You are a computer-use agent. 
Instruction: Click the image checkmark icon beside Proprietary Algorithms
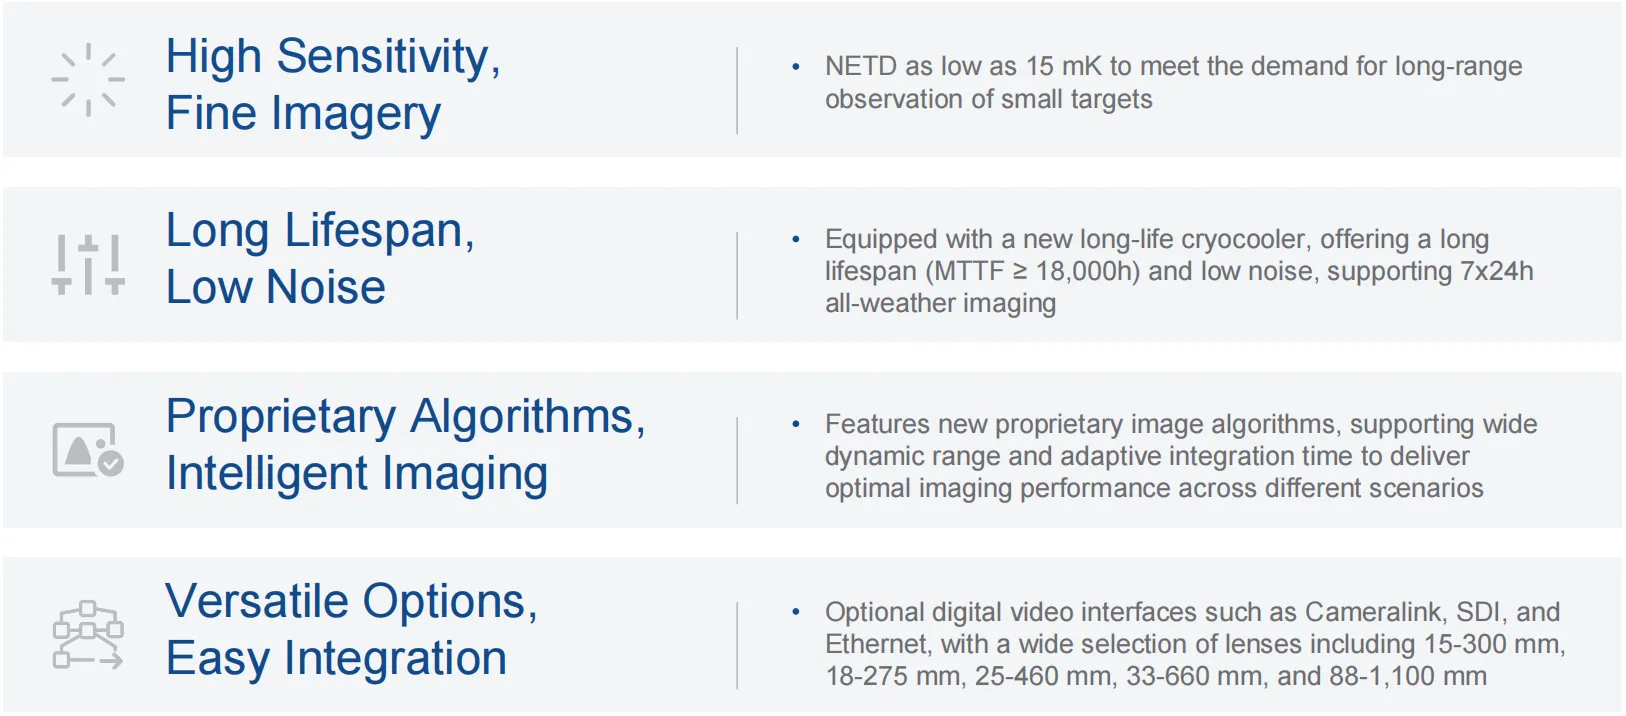click(x=88, y=449)
